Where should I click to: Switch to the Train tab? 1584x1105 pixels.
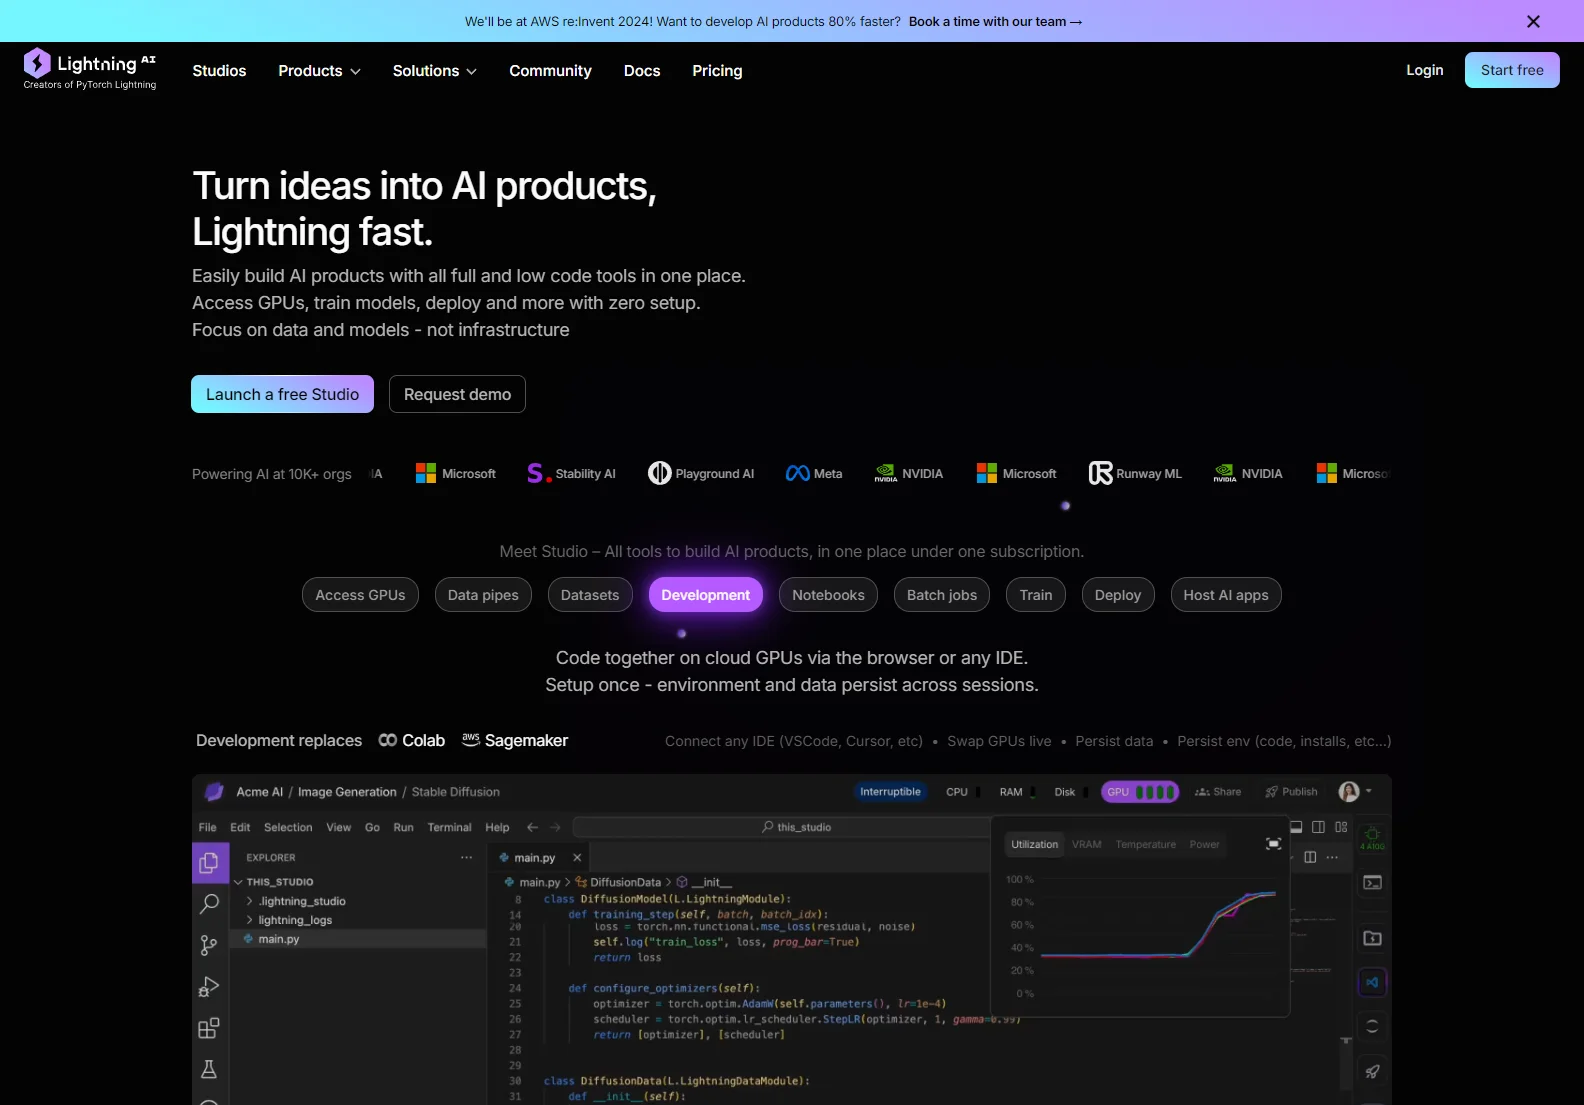click(1036, 595)
